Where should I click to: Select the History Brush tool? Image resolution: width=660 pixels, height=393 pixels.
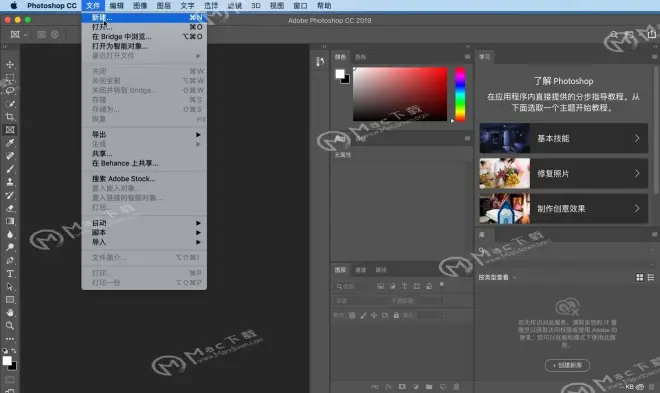click(x=10, y=195)
